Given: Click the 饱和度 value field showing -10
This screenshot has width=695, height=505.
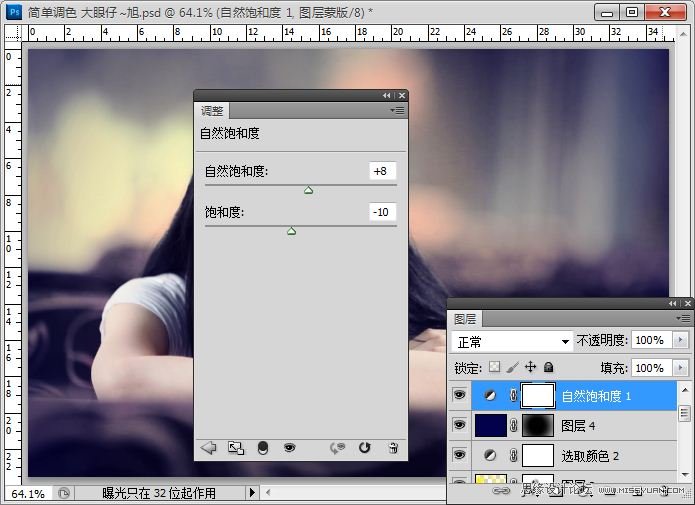Looking at the screenshot, I should [382, 212].
